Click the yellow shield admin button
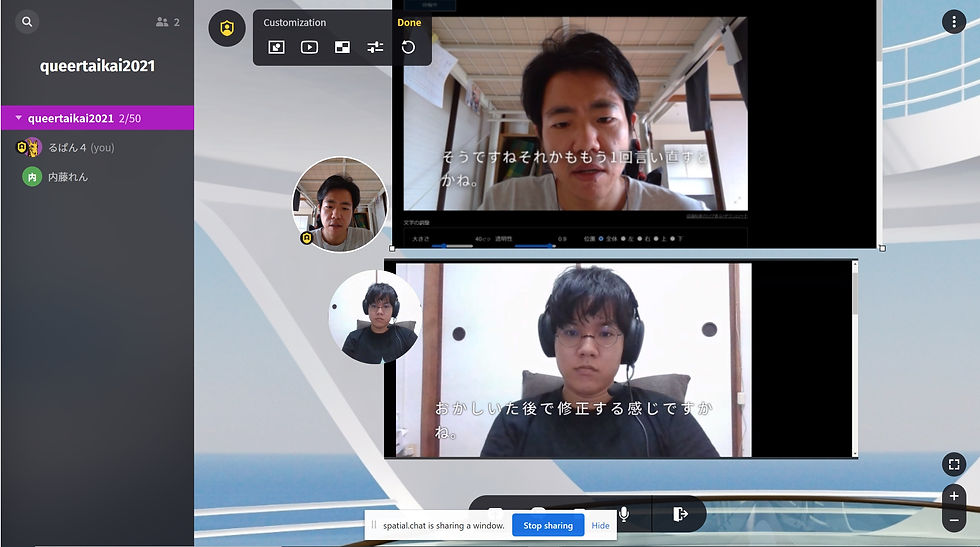 point(226,28)
